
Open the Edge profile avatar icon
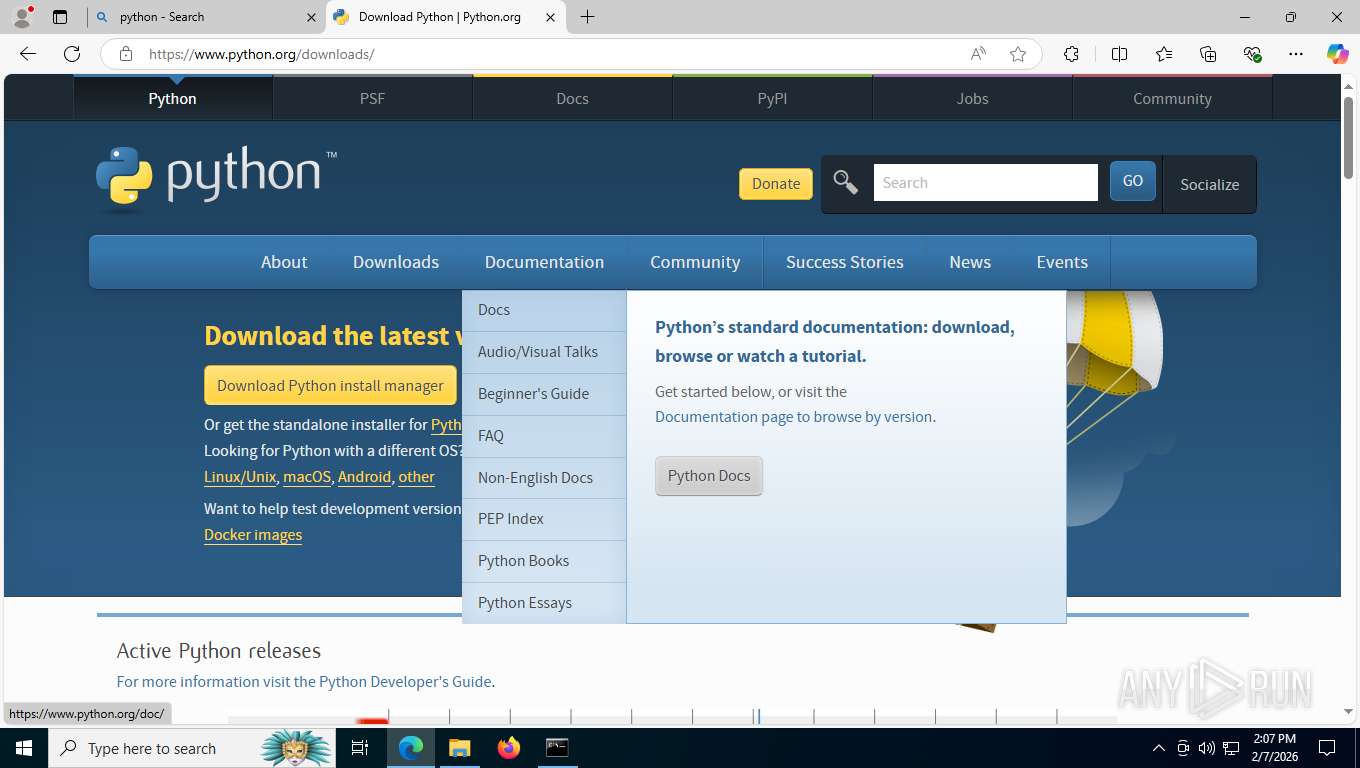[22, 17]
